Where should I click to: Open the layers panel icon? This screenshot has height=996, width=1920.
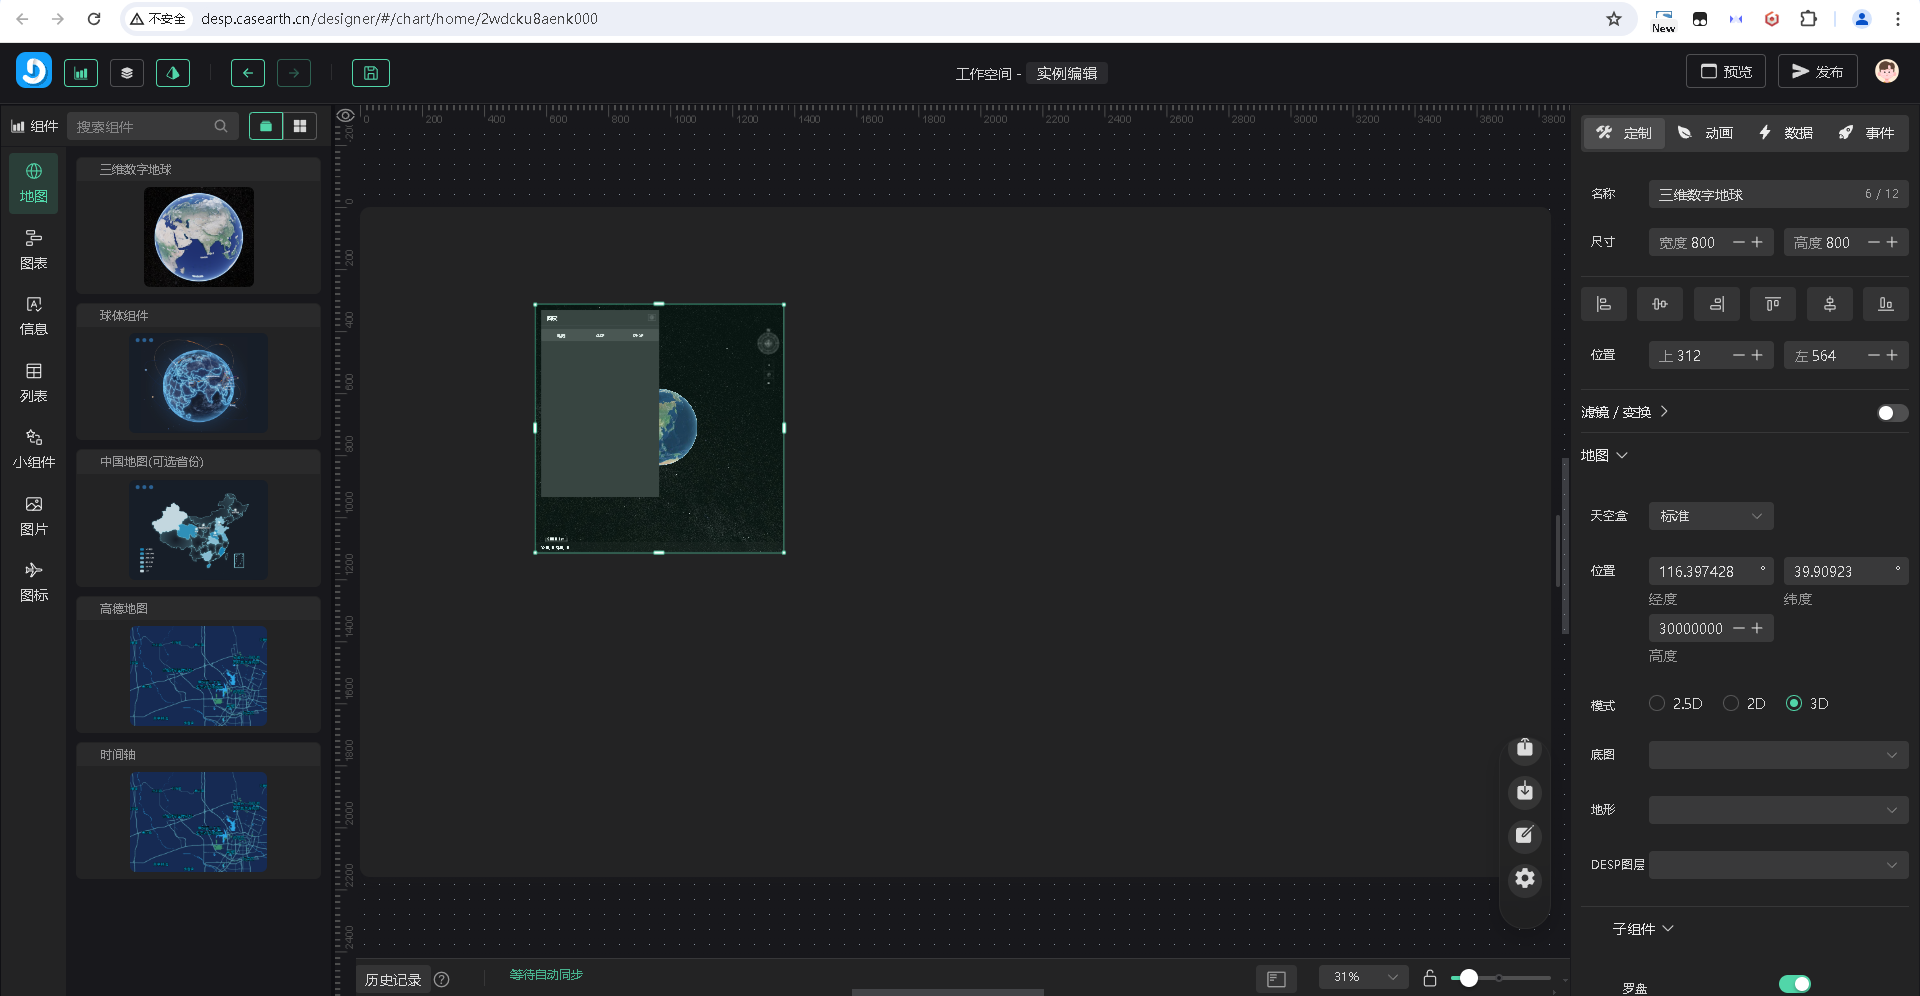point(127,73)
